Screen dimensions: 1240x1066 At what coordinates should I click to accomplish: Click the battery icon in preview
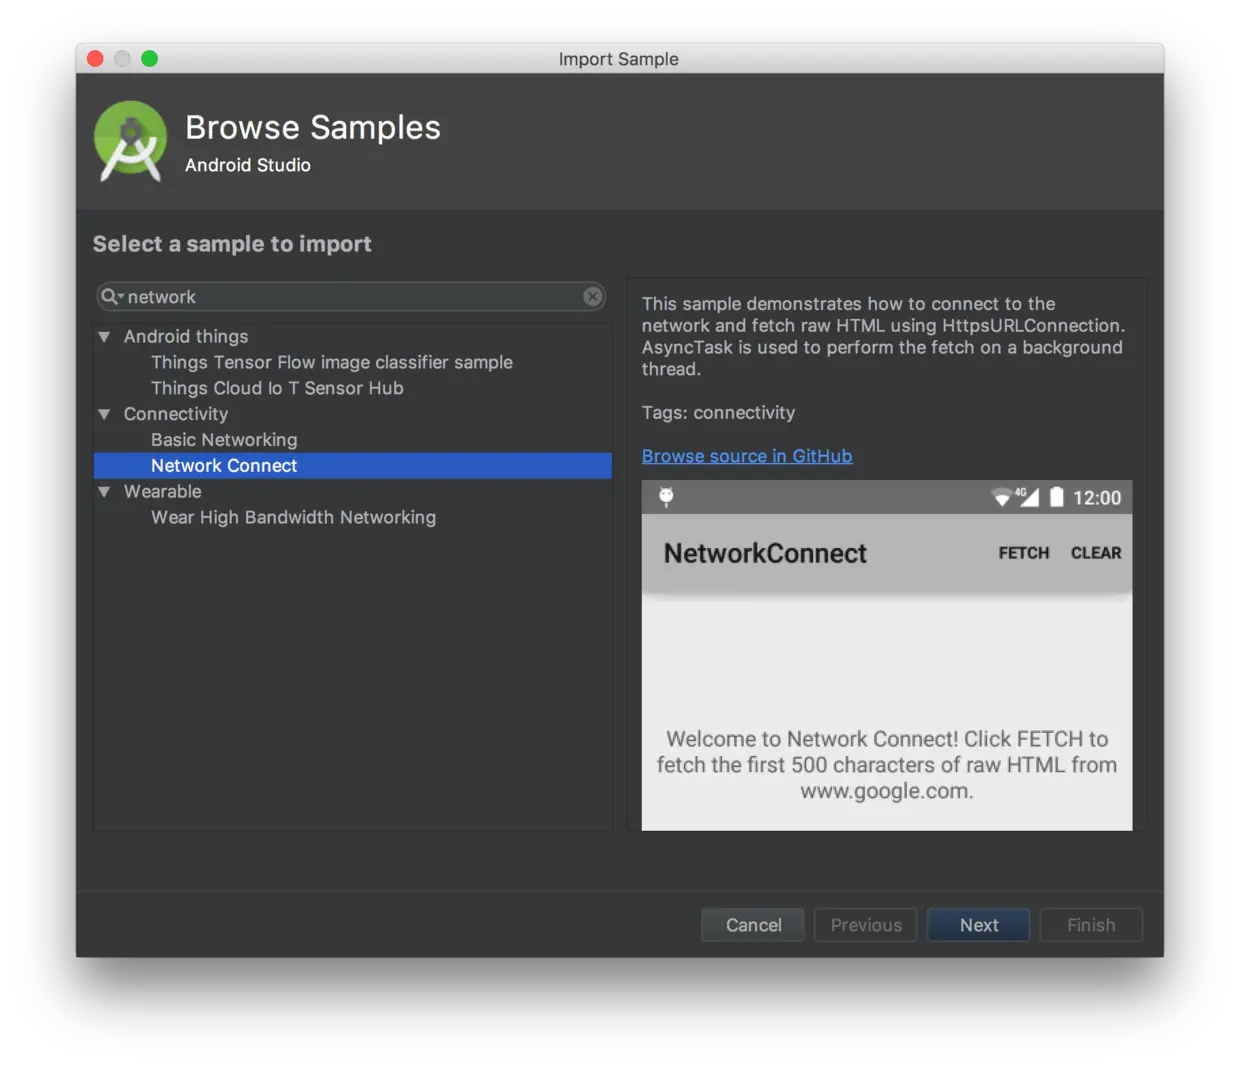point(1056,497)
